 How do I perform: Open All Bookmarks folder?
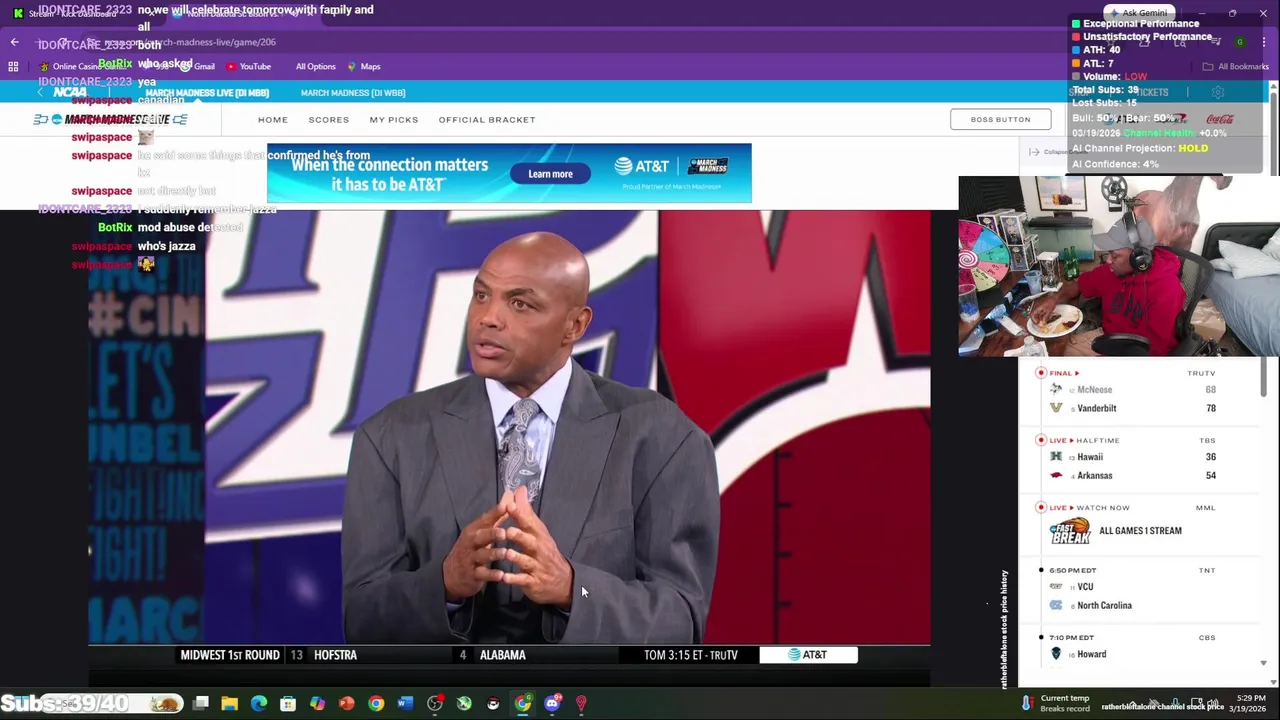pos(1236,66)
